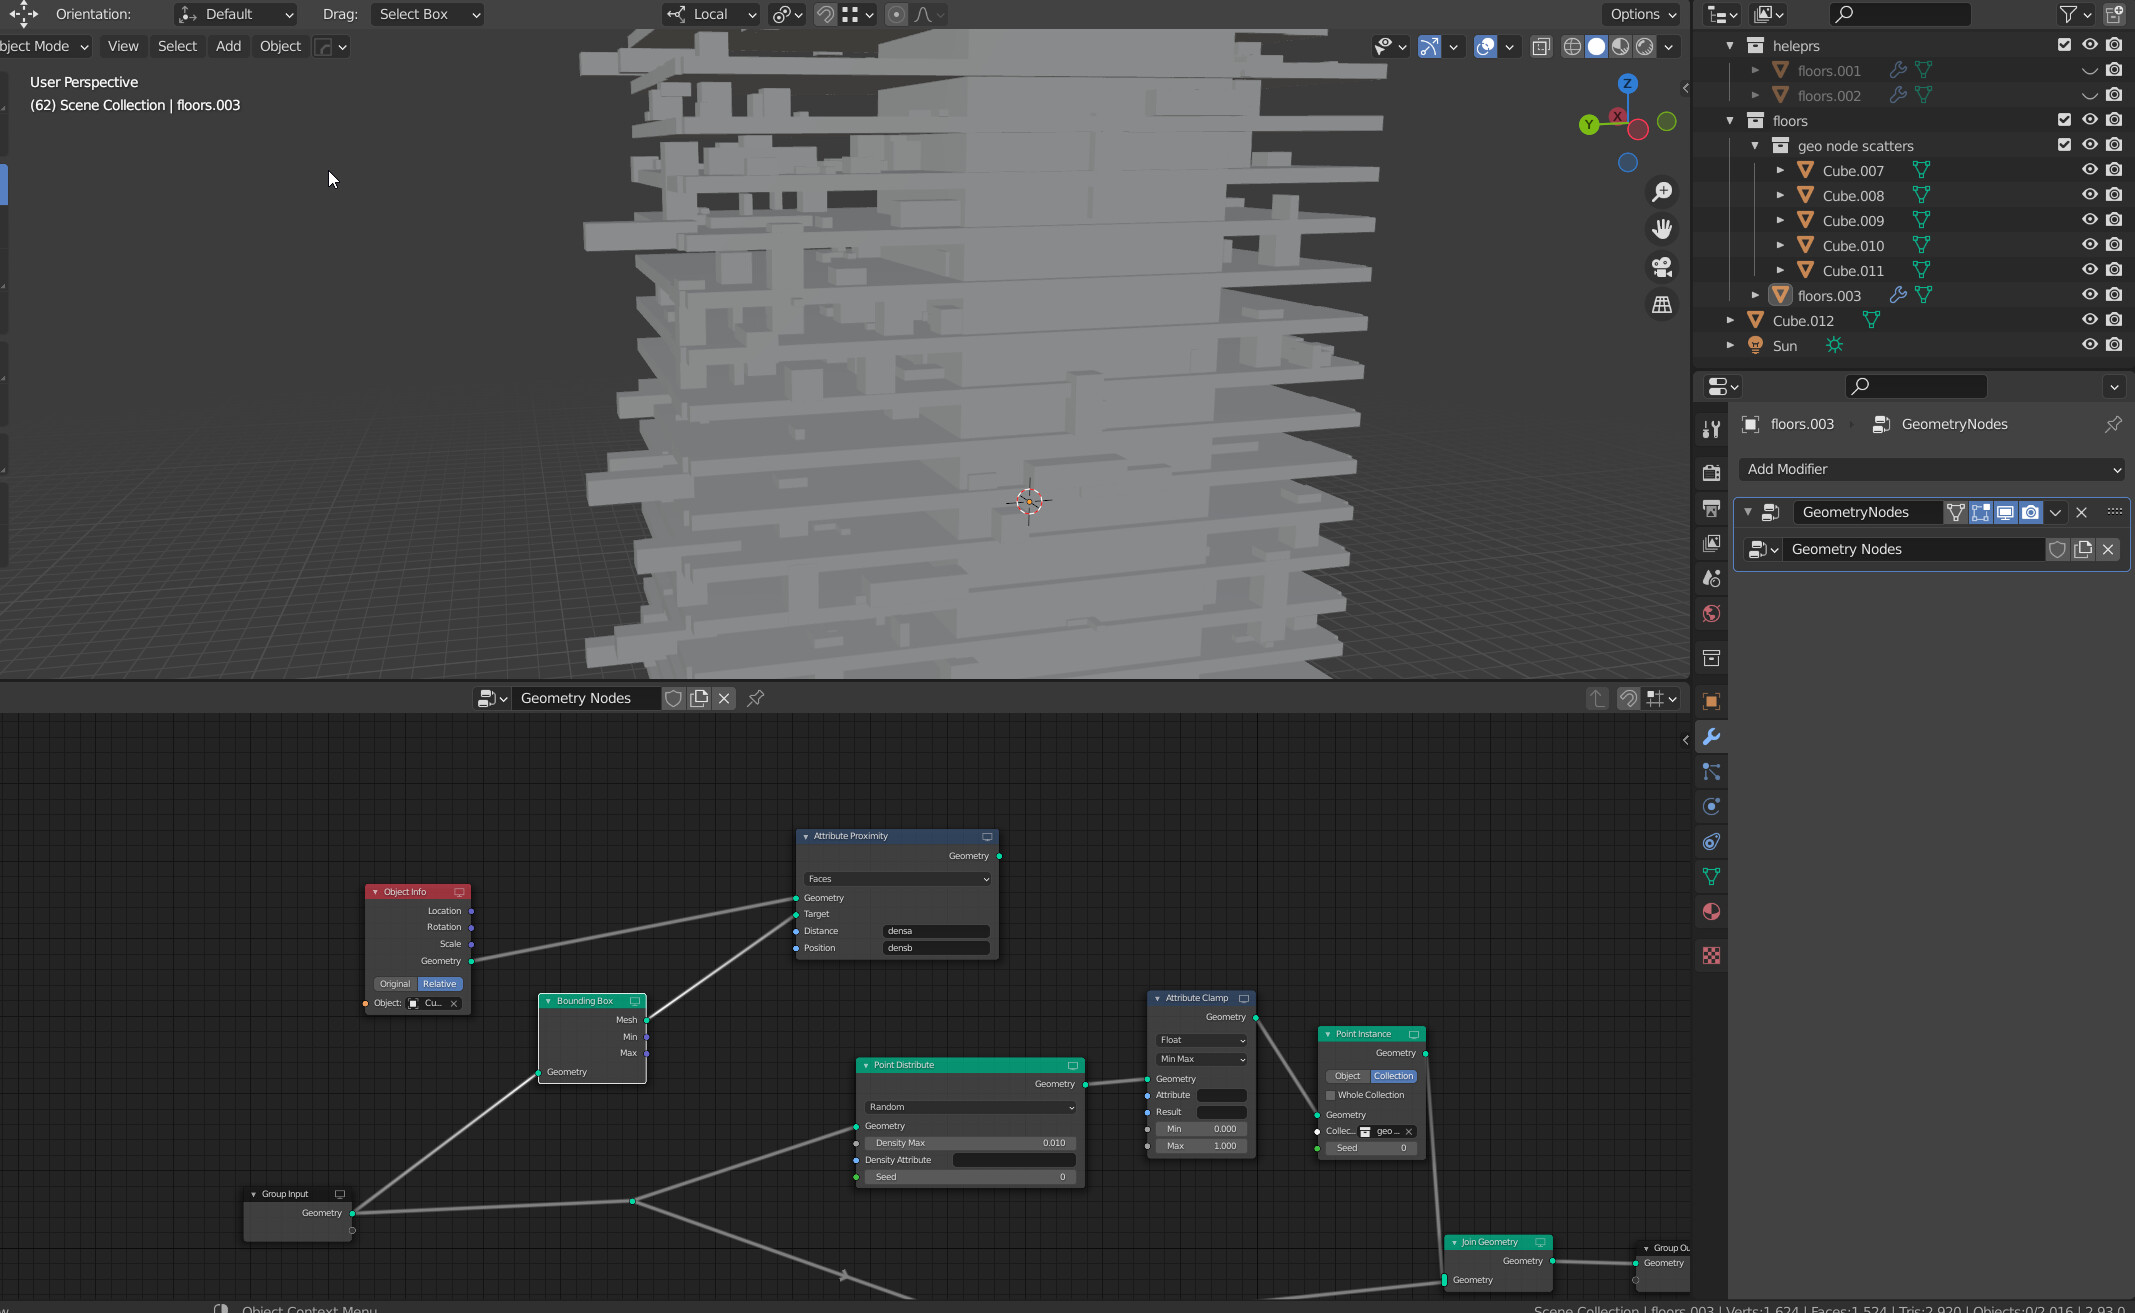Click the new collection icon in outliner

coord(2114,14)
